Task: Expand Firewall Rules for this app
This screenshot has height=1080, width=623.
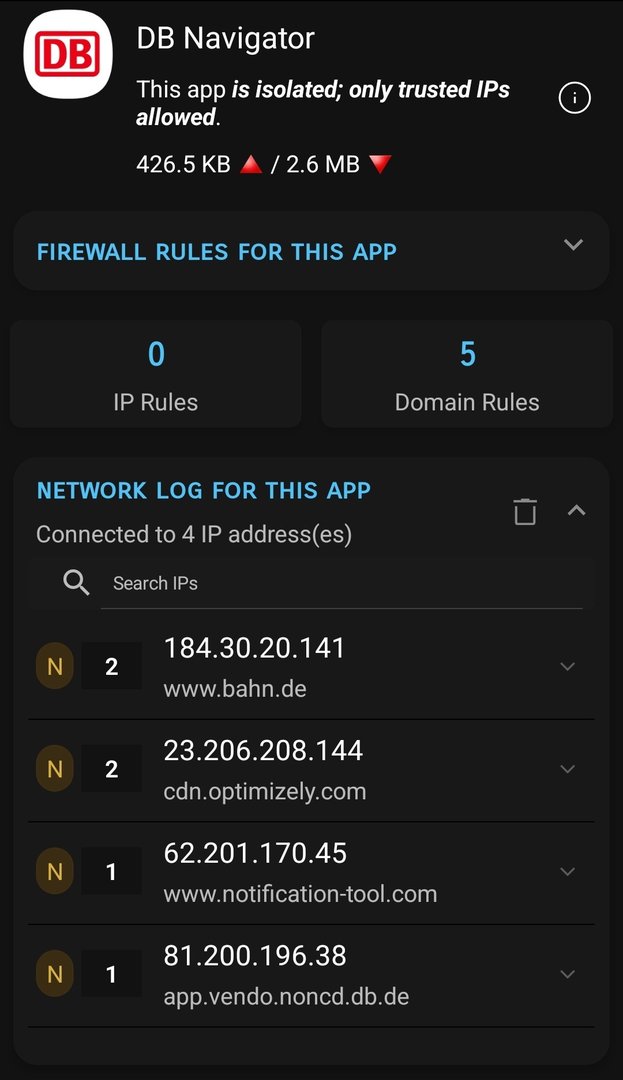Action: coord(572,245)
